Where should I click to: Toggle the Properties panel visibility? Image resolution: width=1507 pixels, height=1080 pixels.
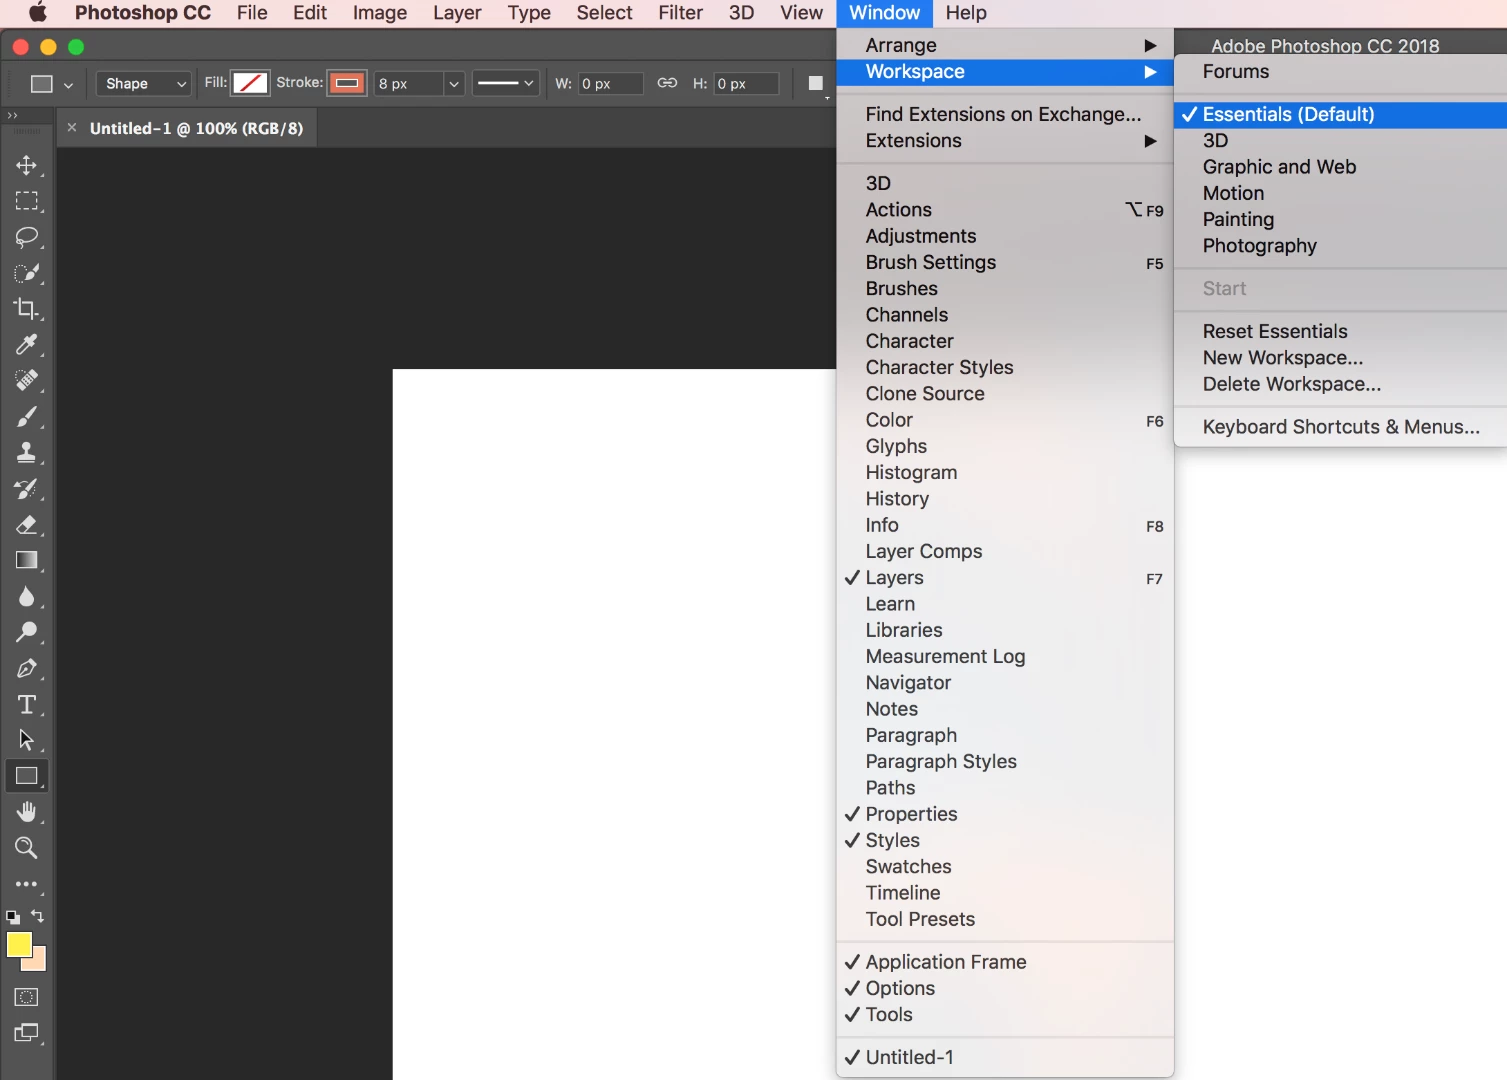(1004, 814)
